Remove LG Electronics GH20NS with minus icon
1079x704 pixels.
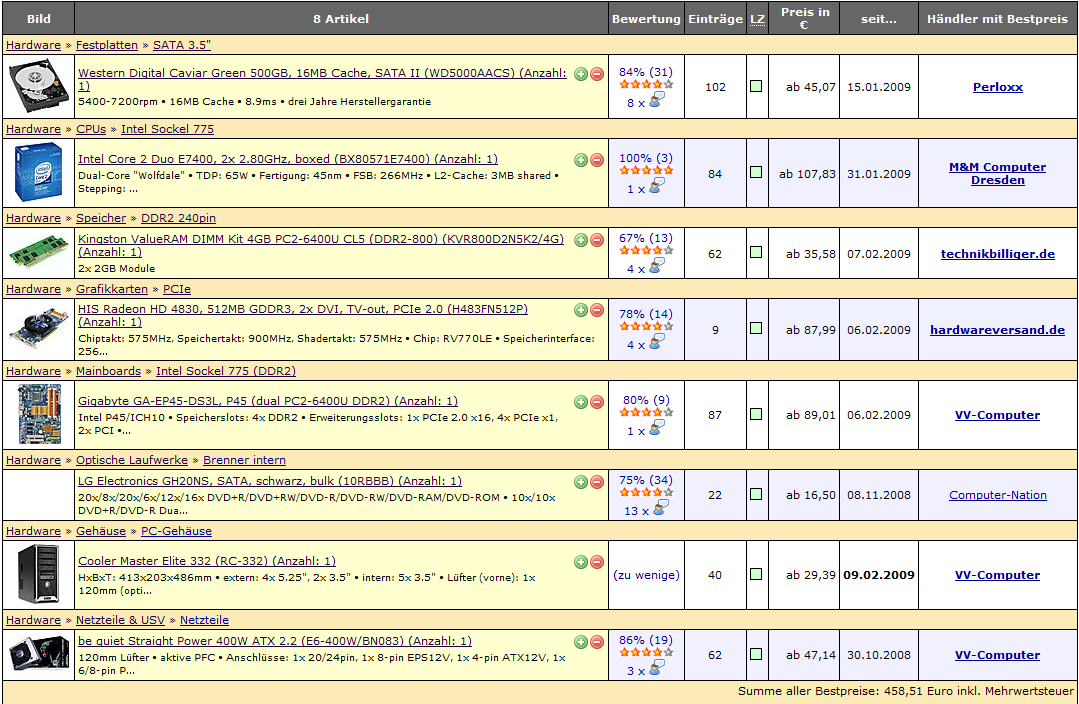click(597, 482)
